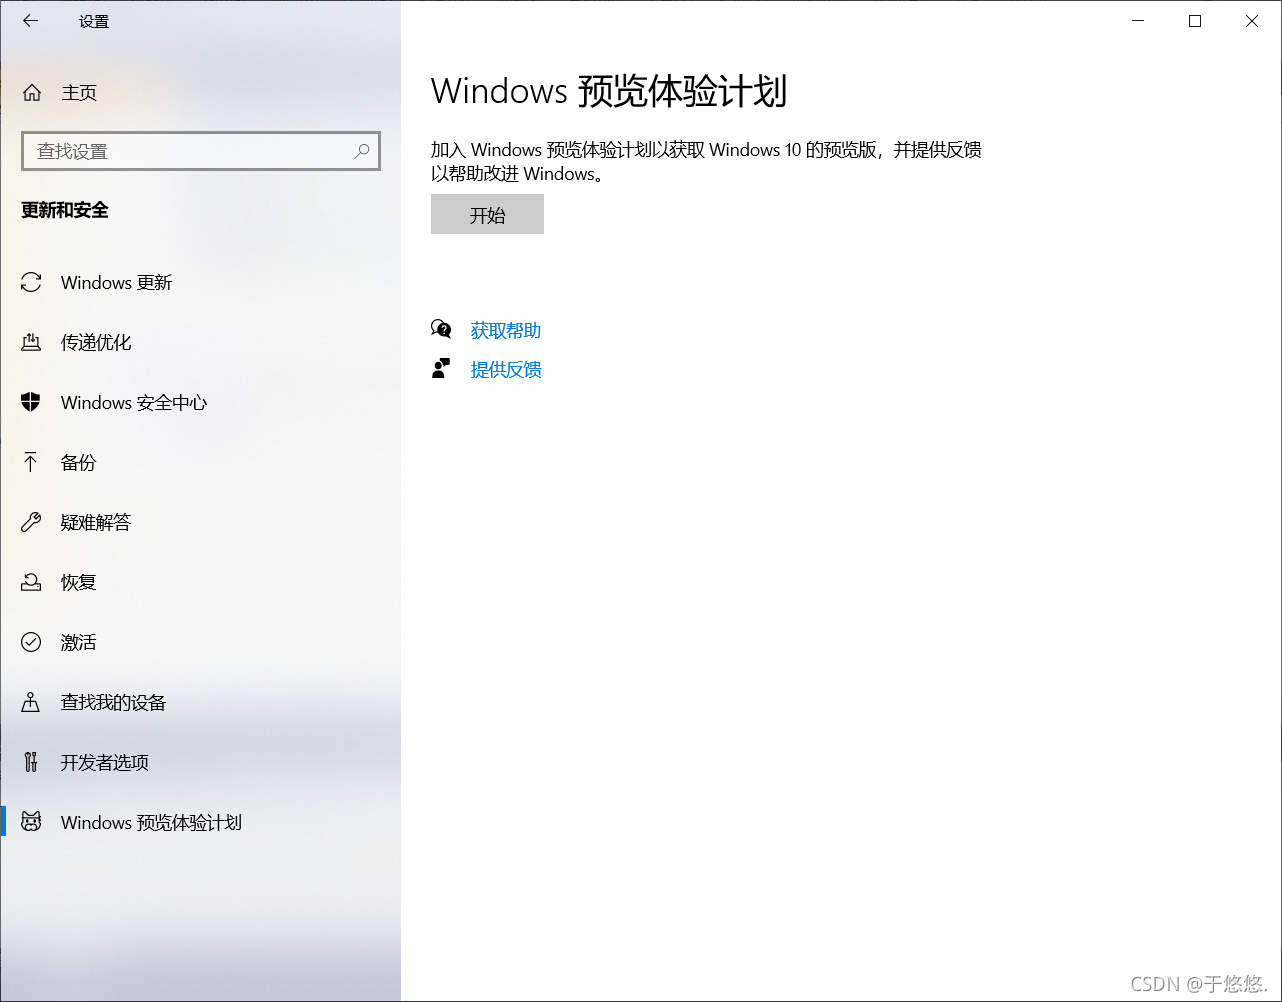Viewport: 1282px width, 1002px height.
Task: Select 恢复 in the sidebar
Action: 200,583
